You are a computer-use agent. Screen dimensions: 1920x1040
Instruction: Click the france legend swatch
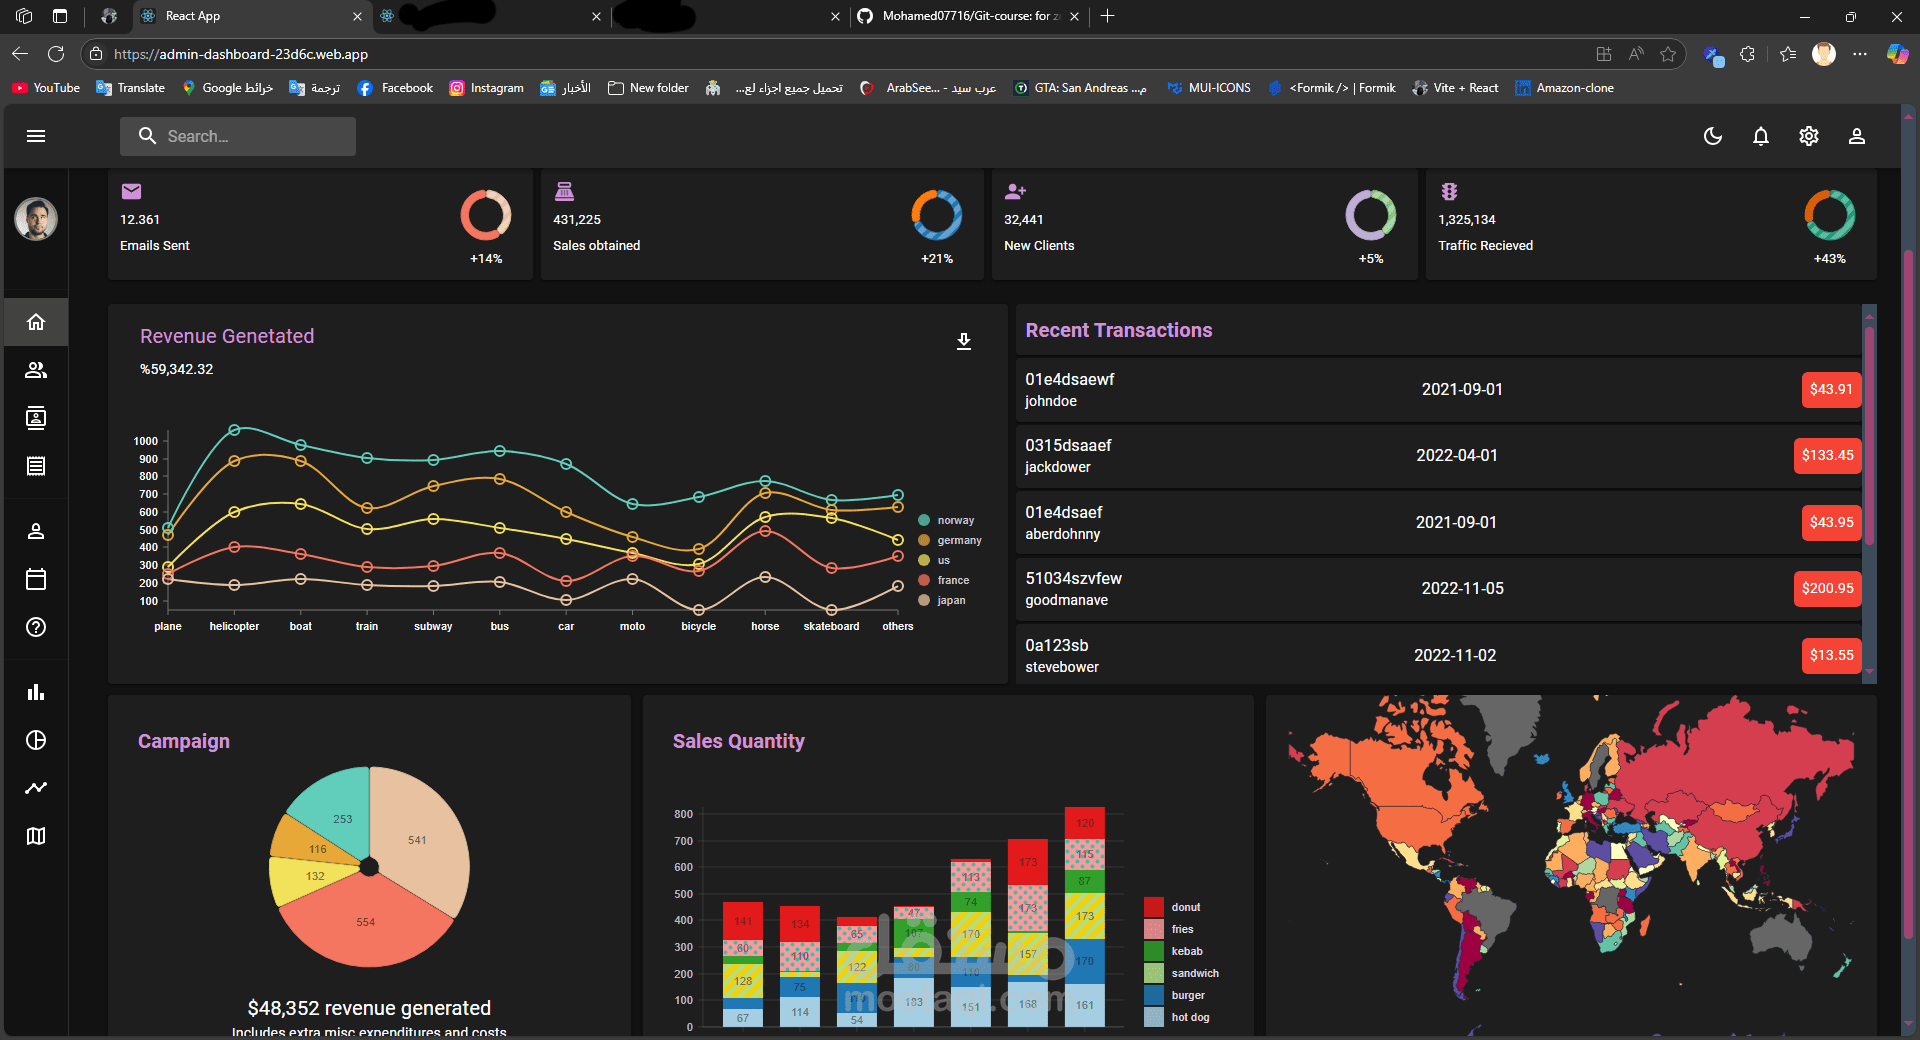point(924,580)
